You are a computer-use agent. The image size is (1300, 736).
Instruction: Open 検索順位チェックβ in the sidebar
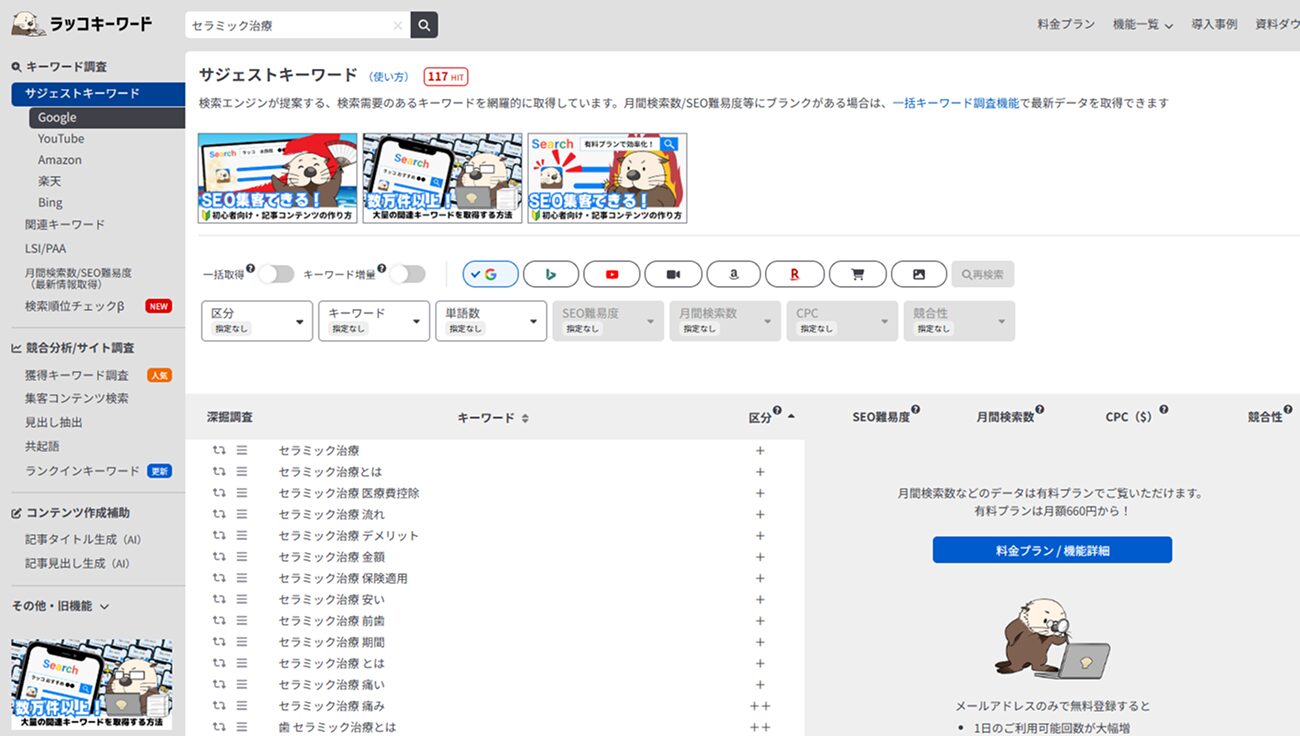click(75, 306)
